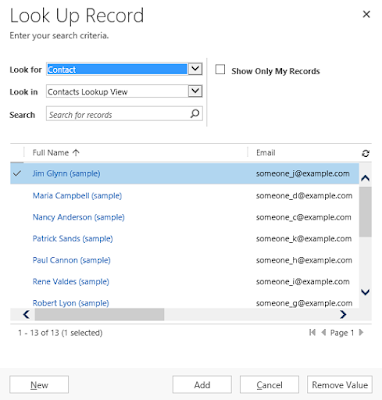Select email someone_g@example.com
The width and height of the screenshot is (382, 400).
(x=304, y=303)
